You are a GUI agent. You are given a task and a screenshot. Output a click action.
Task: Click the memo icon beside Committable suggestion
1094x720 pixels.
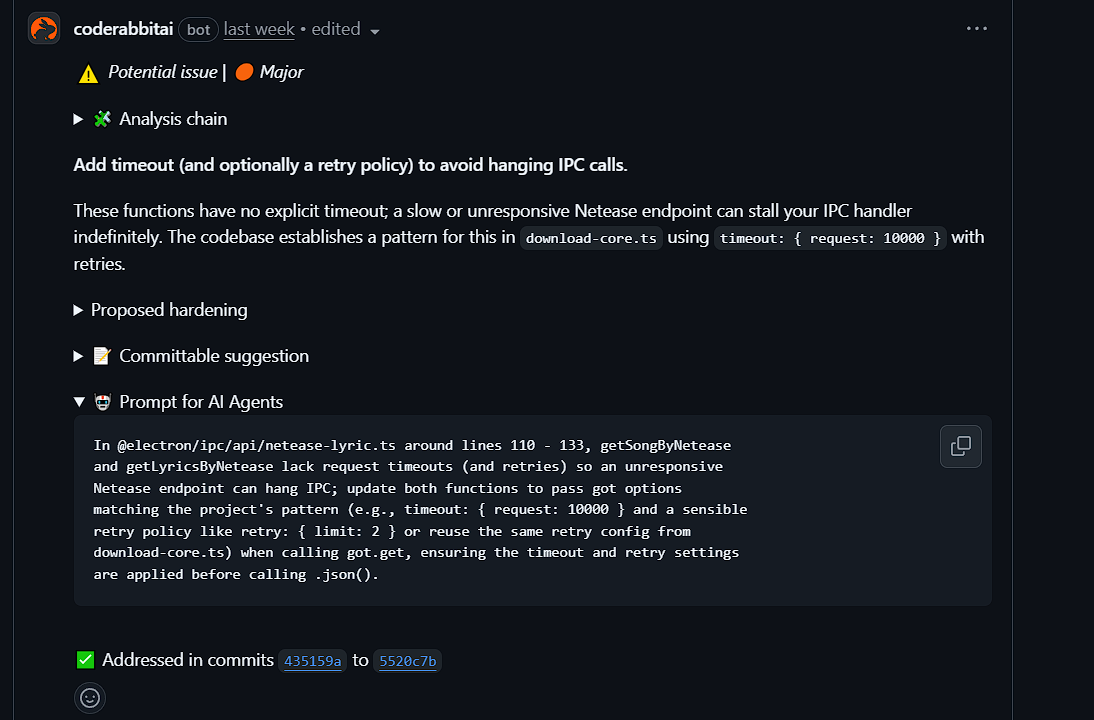(x=102, y=356)
